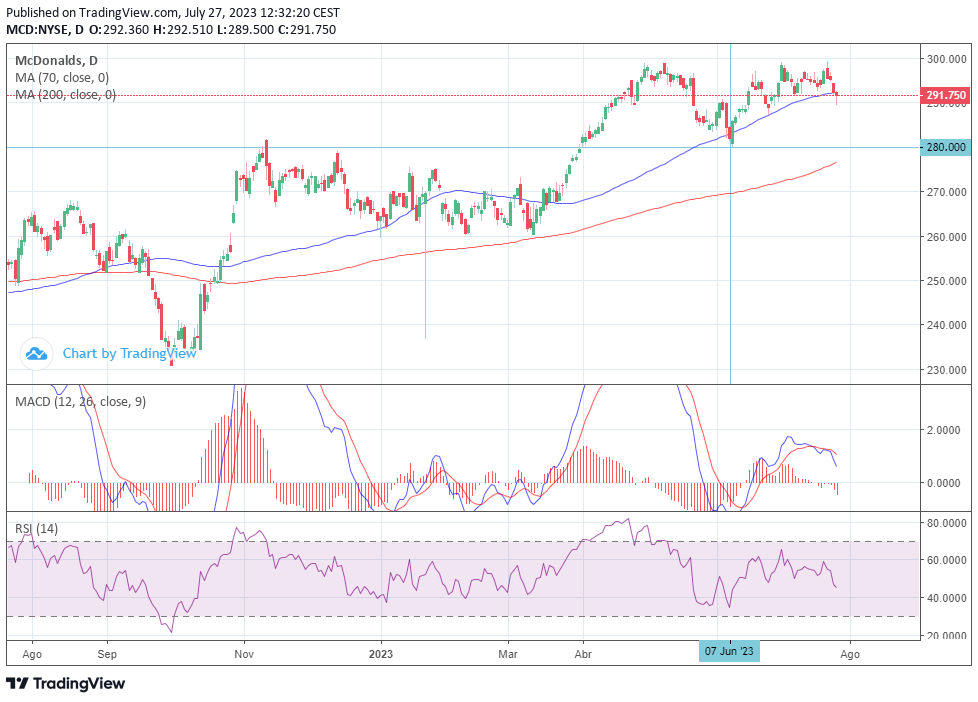Click the Abr label on time axis

click(x=583, y=654)
